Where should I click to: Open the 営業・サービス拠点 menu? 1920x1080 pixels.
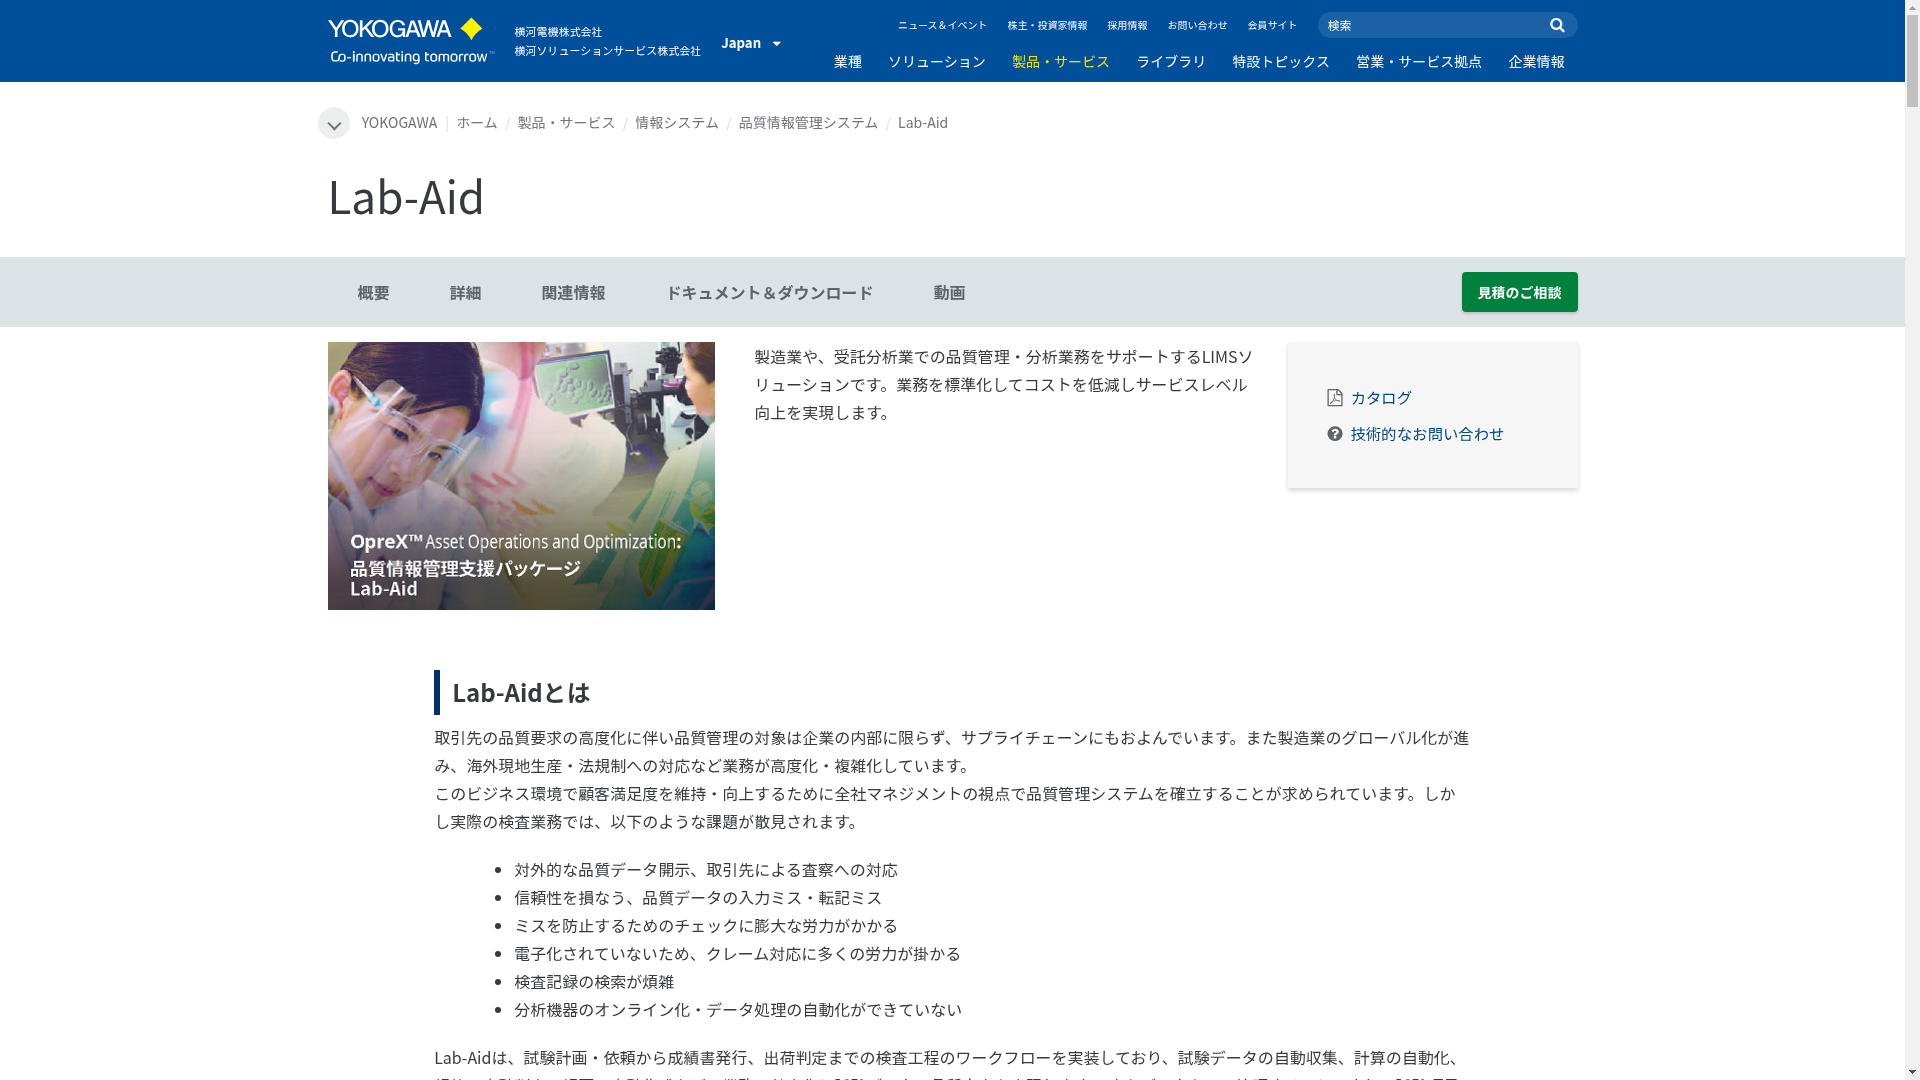(x=1419, y=62)
